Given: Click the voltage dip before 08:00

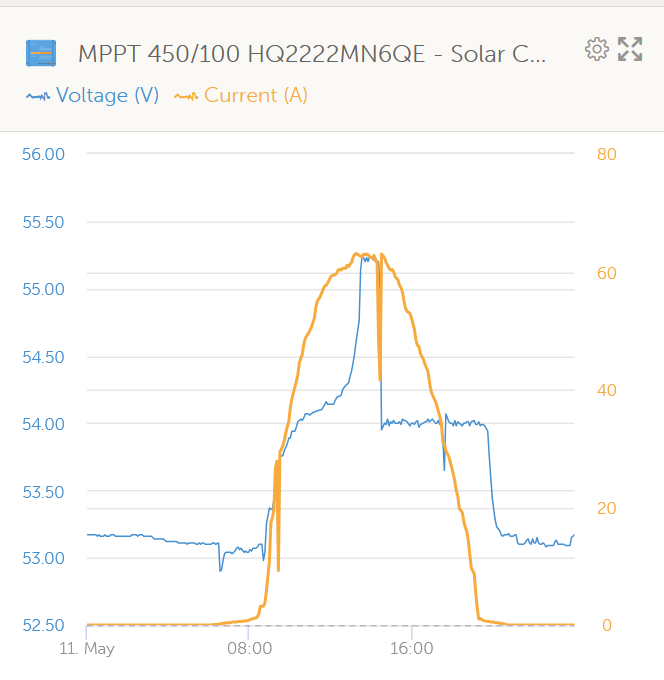Looking at the screenshot, I should (x=220, y=569).
